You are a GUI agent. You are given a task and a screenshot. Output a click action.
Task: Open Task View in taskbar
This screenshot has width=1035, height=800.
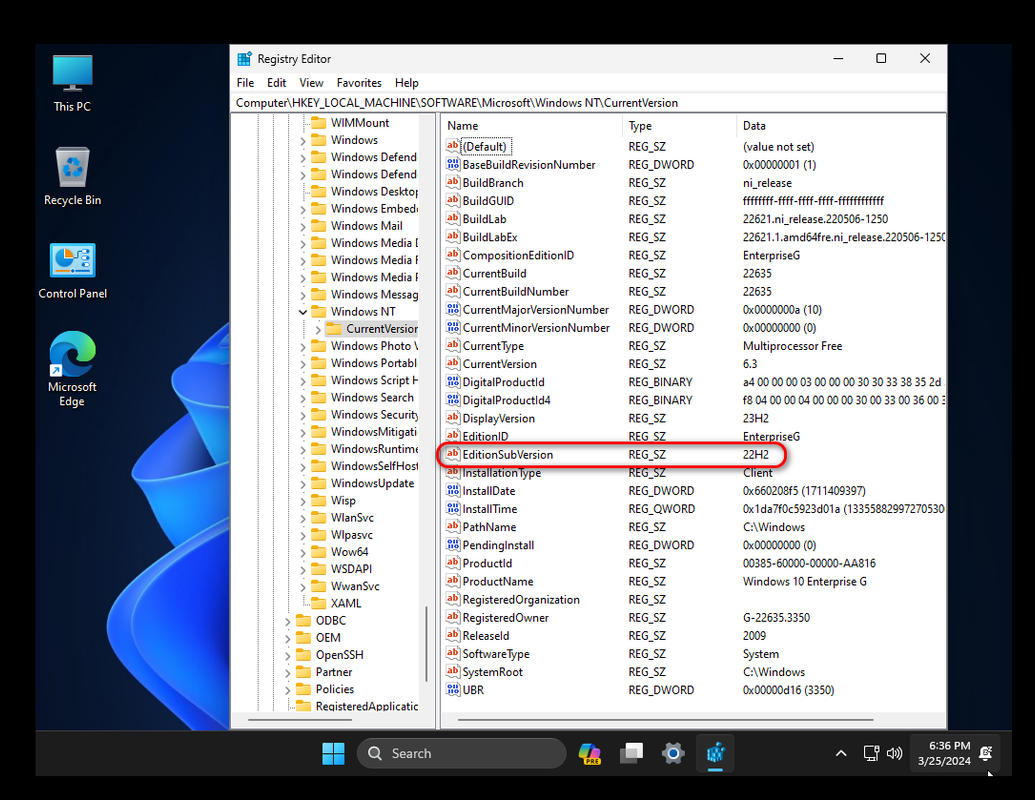click(x=631, y=753)
